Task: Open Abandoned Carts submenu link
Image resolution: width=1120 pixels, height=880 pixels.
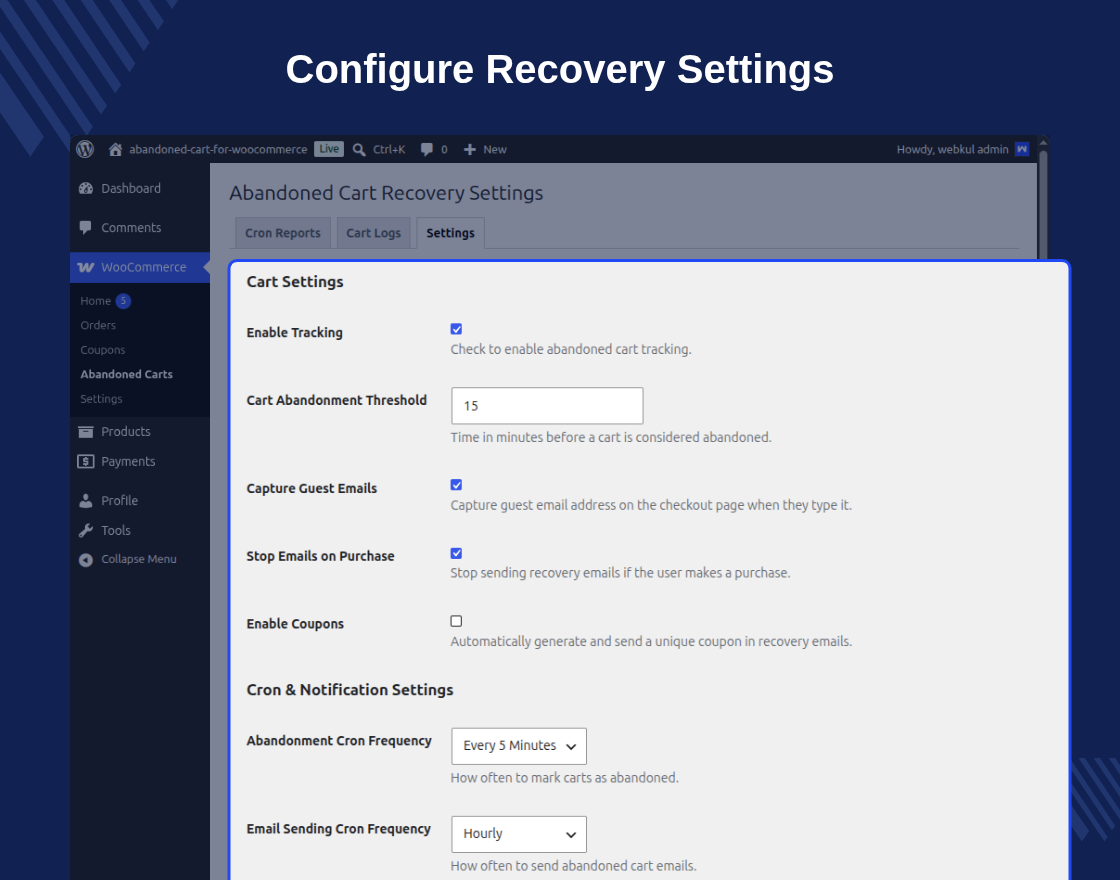Action: [126, 374]
